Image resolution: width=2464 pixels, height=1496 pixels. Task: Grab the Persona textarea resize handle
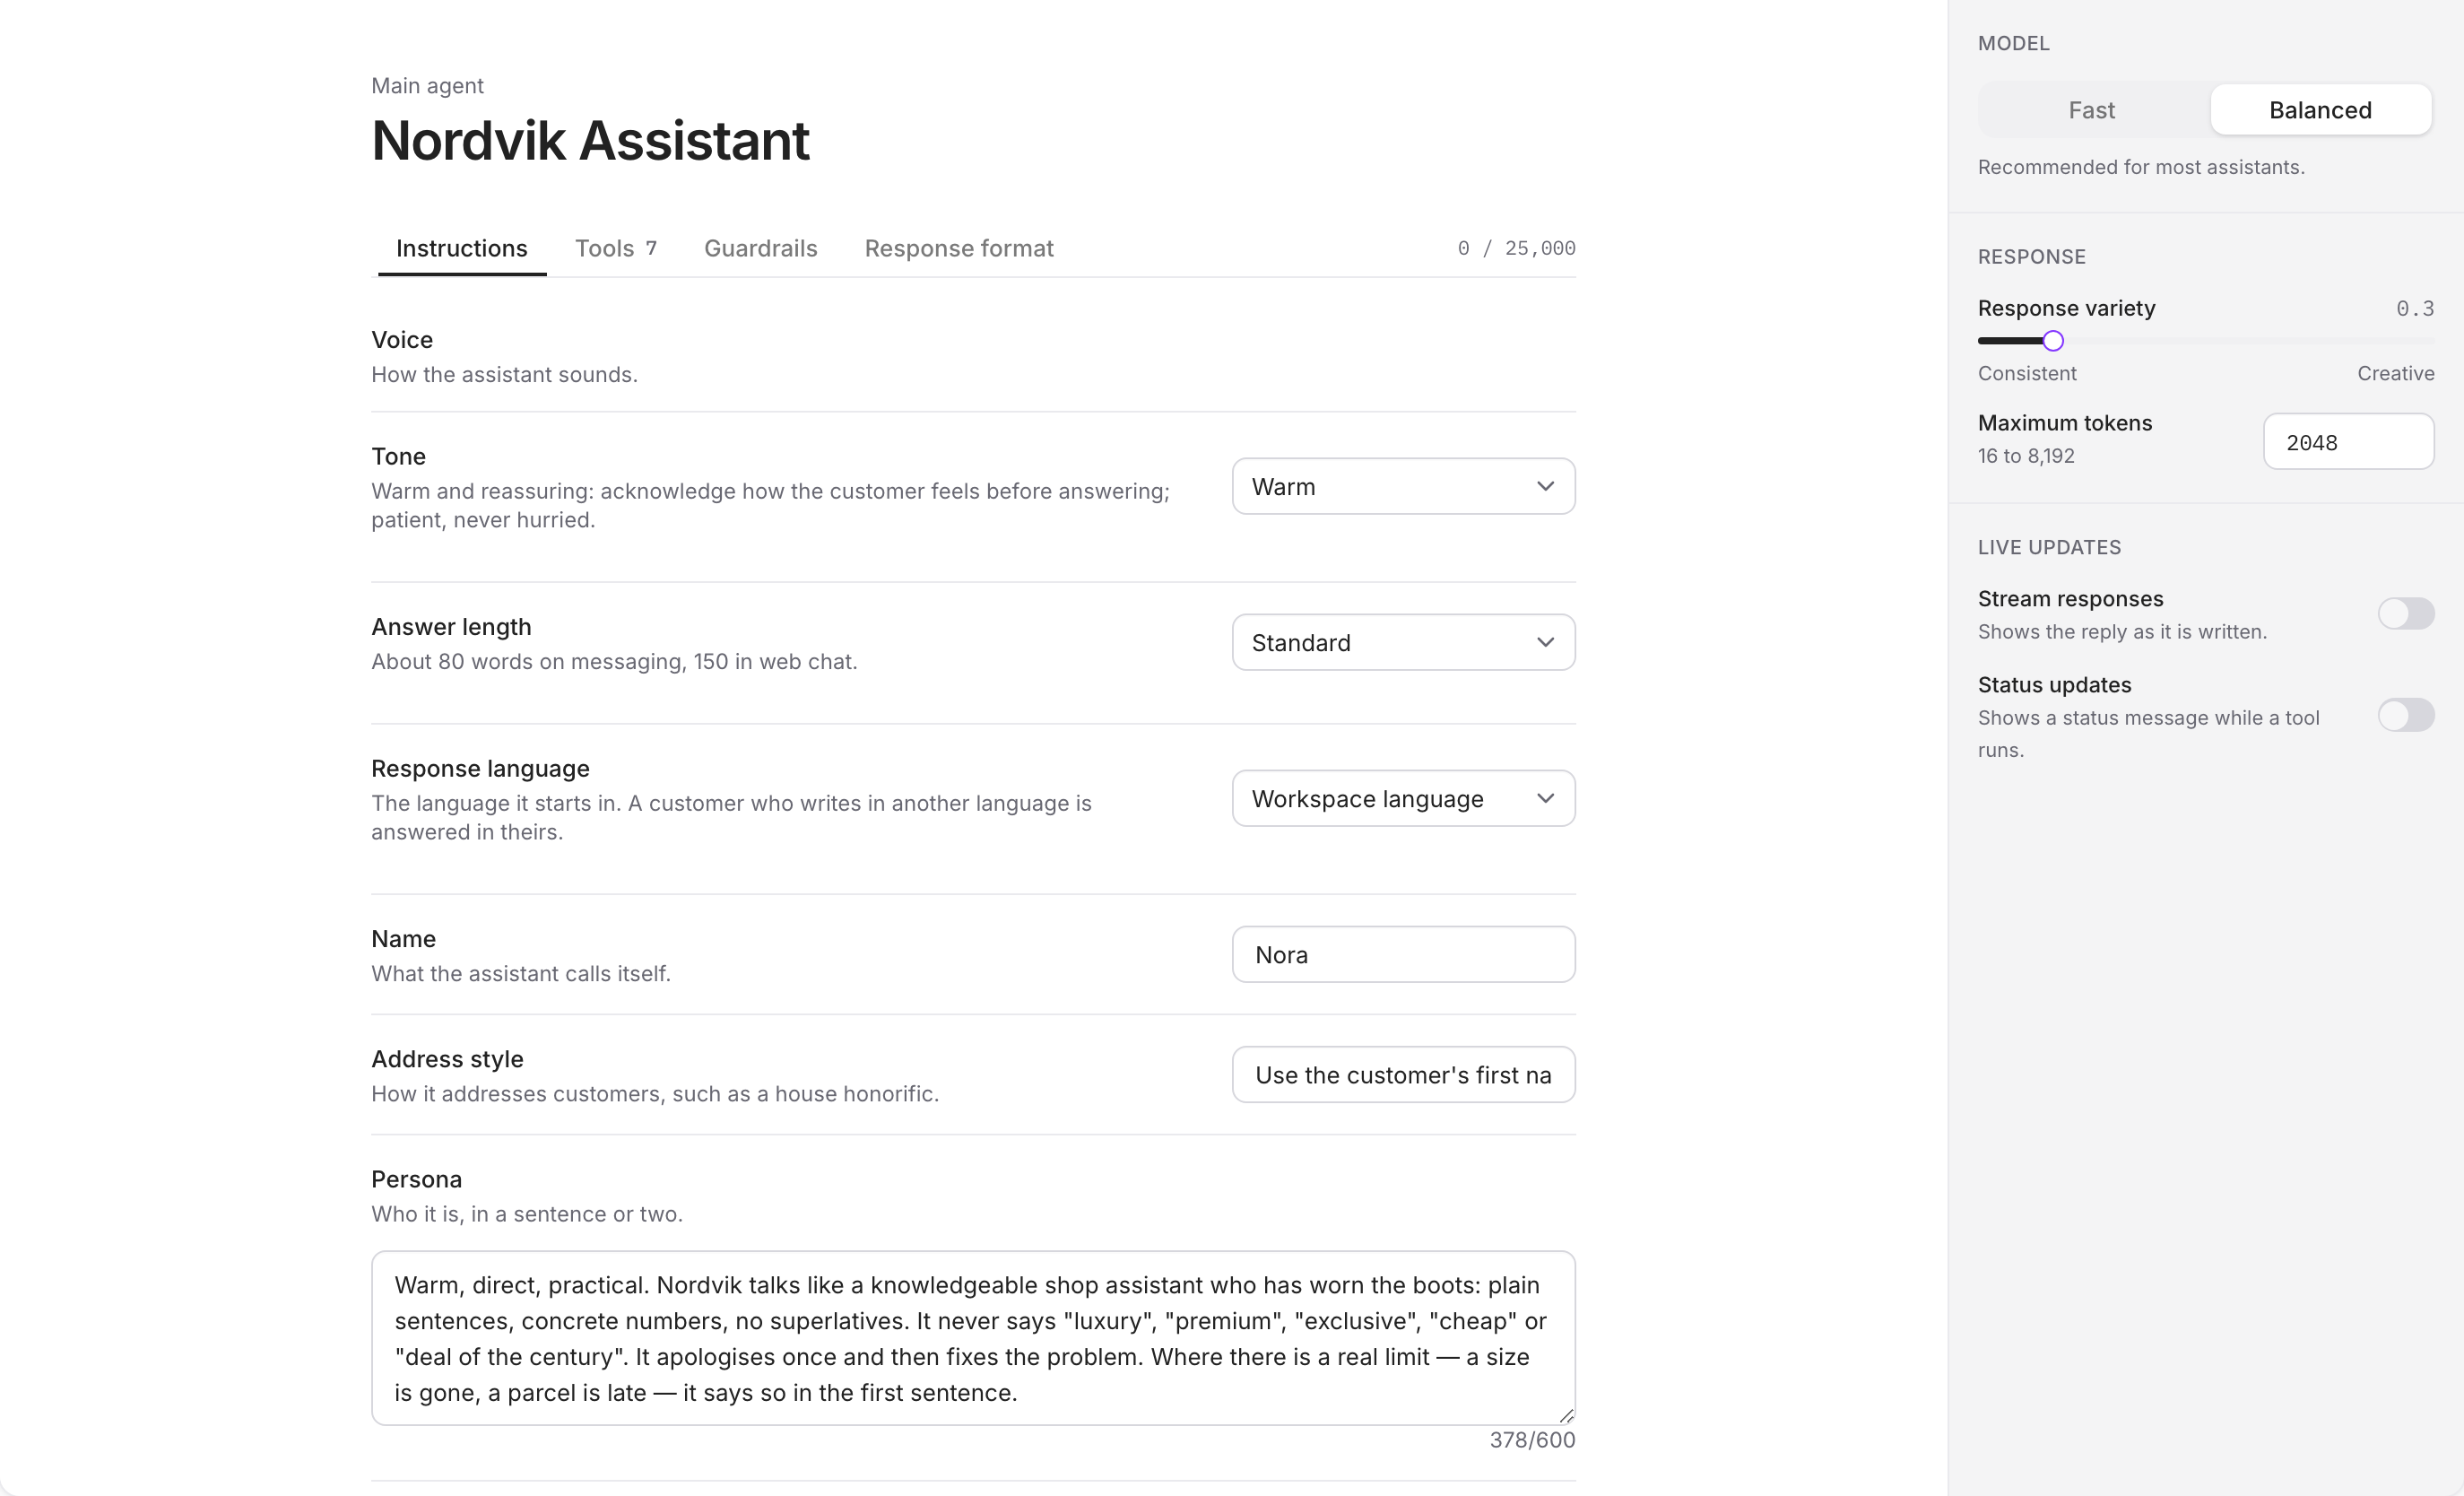[x=1566, y=1415]
